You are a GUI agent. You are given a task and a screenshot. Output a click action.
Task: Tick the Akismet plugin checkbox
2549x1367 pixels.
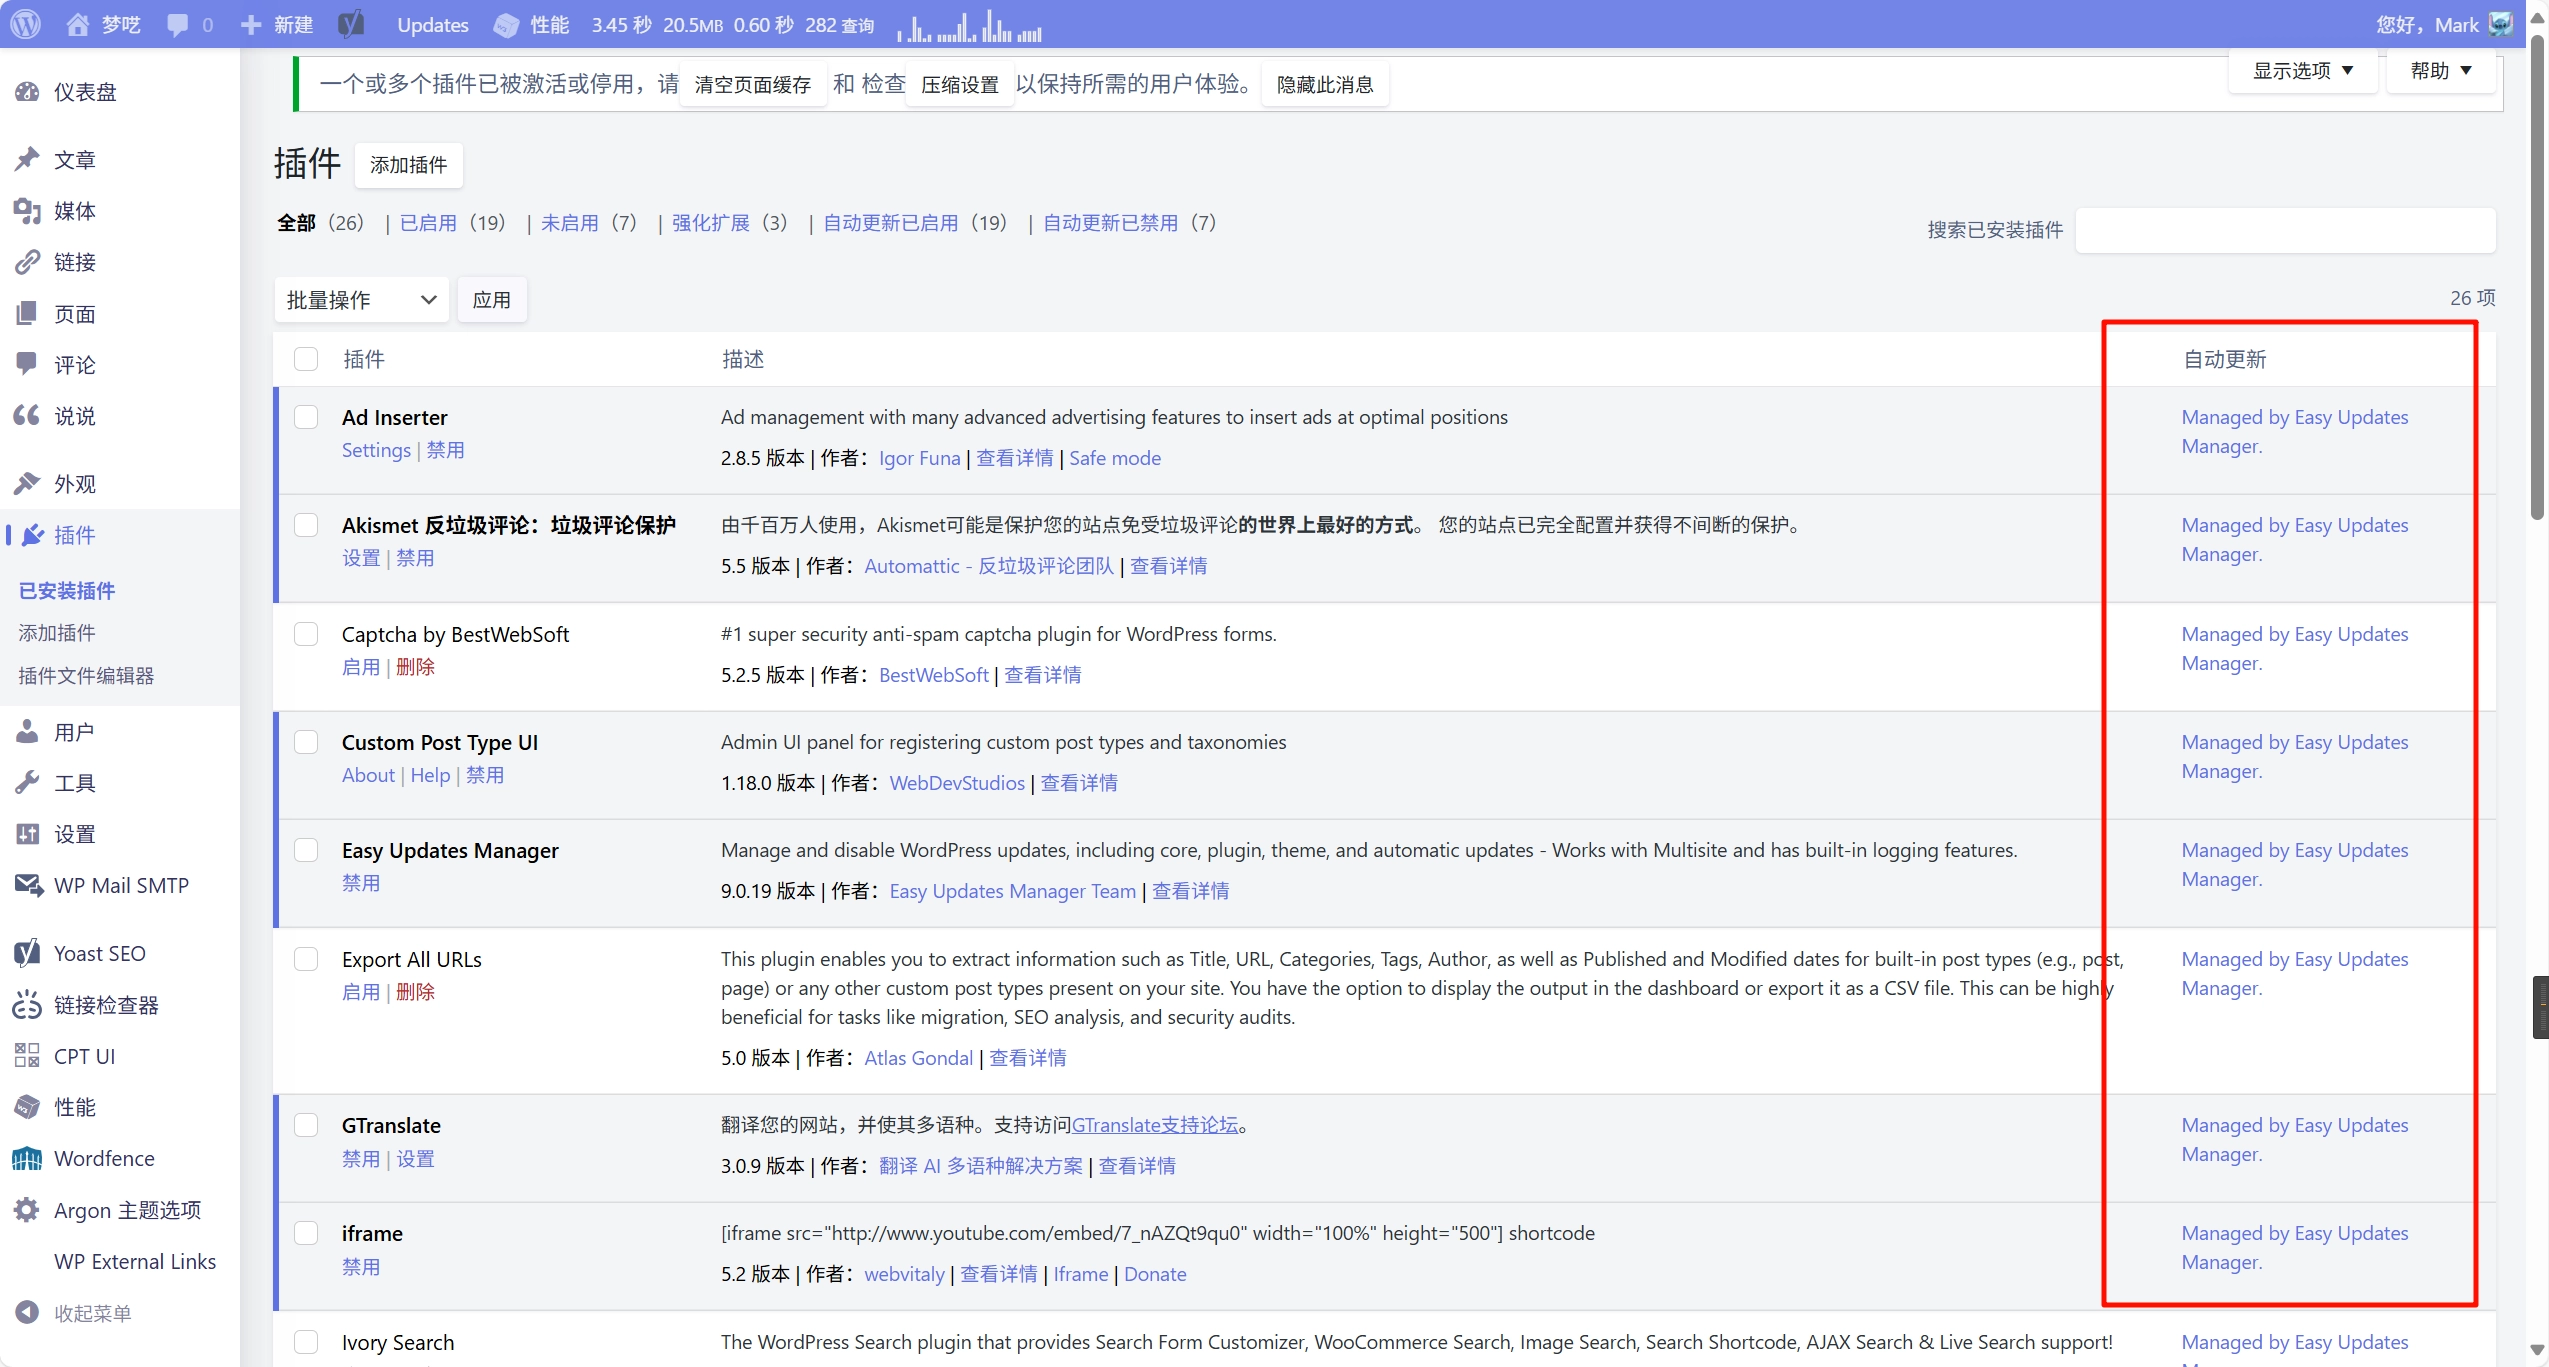(x=306, y=525)
